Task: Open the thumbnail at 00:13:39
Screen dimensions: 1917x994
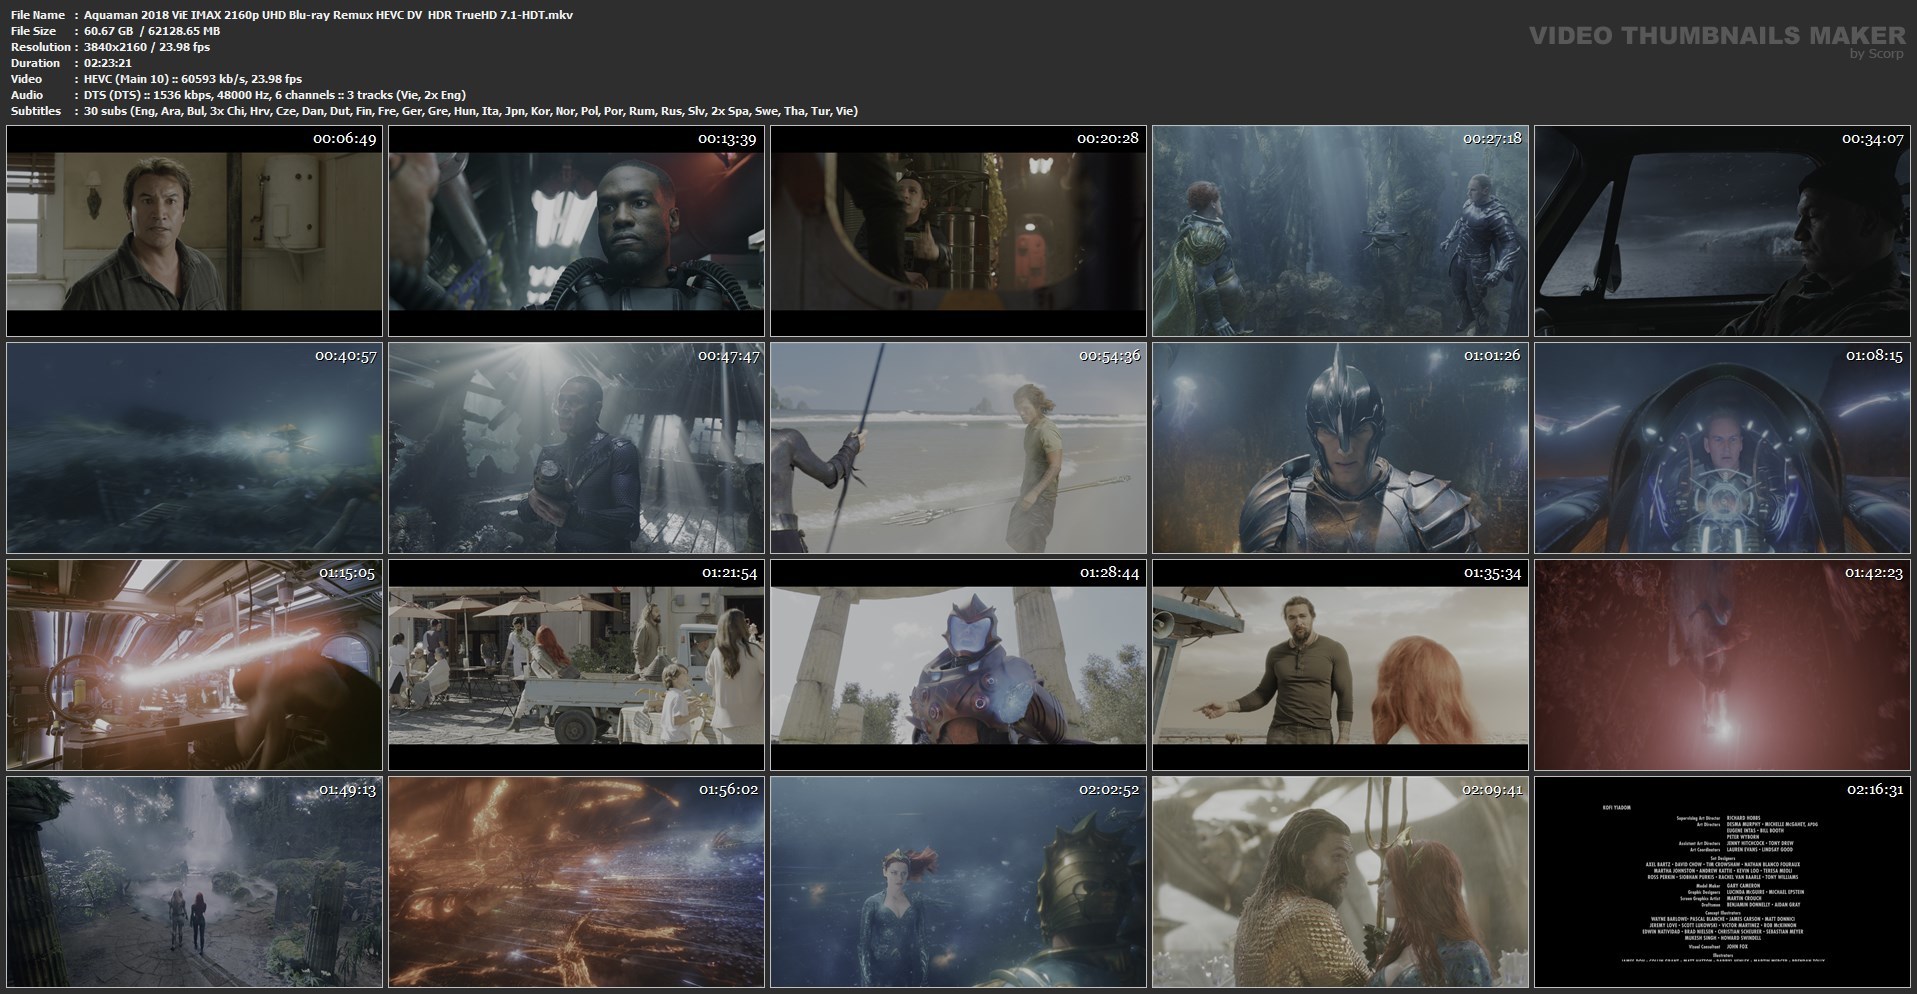Action: coord(576,231)
